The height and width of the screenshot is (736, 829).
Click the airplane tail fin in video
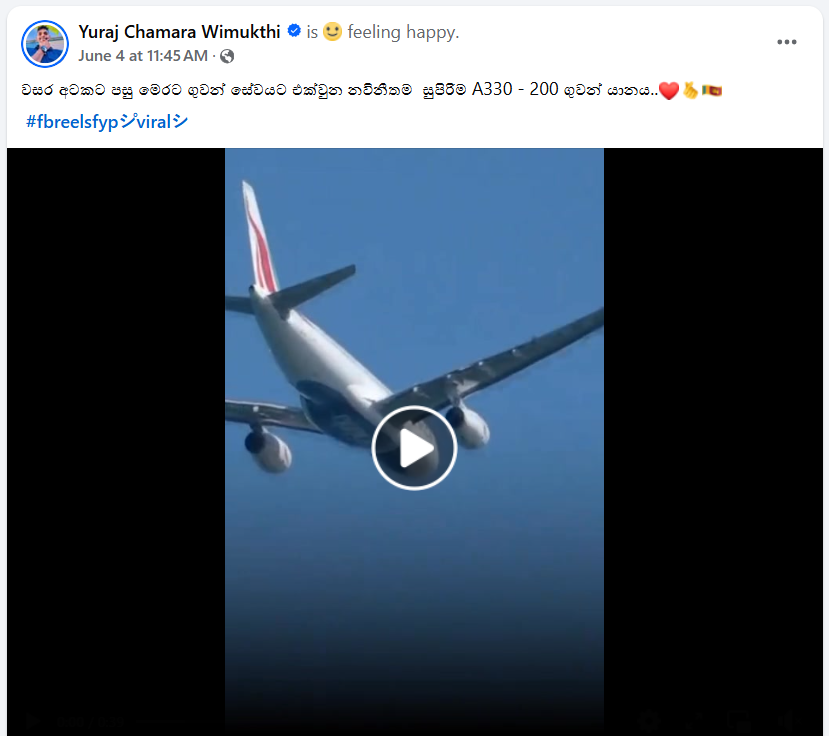259,237
